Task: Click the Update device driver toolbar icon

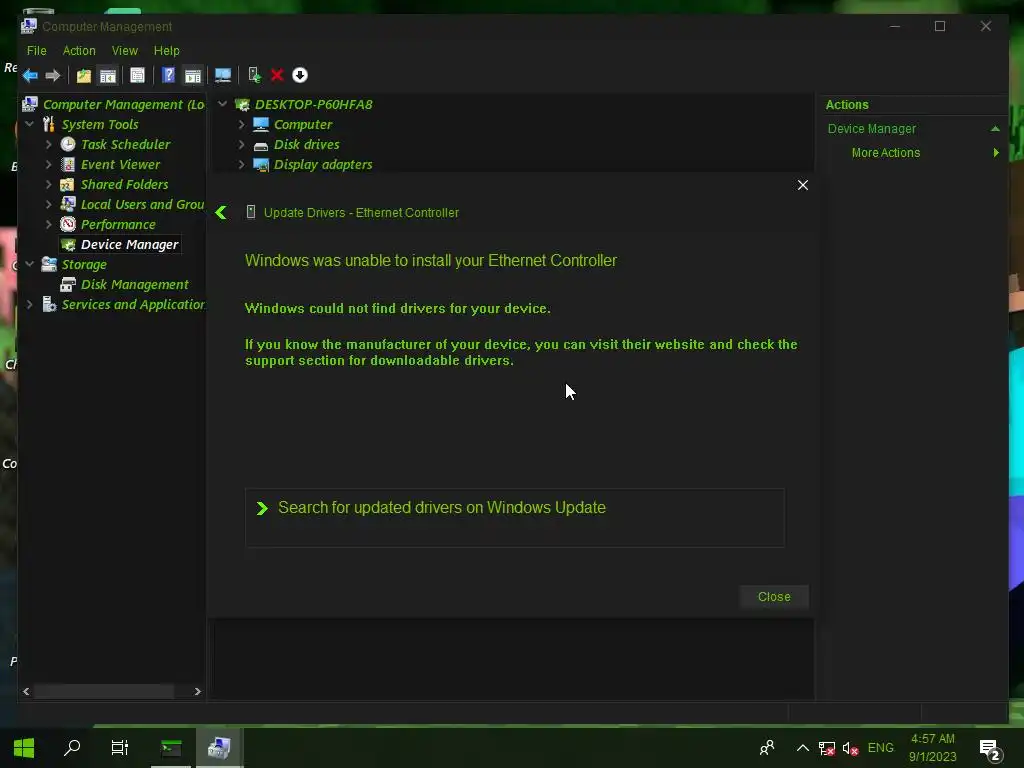Action: (255, 75)
